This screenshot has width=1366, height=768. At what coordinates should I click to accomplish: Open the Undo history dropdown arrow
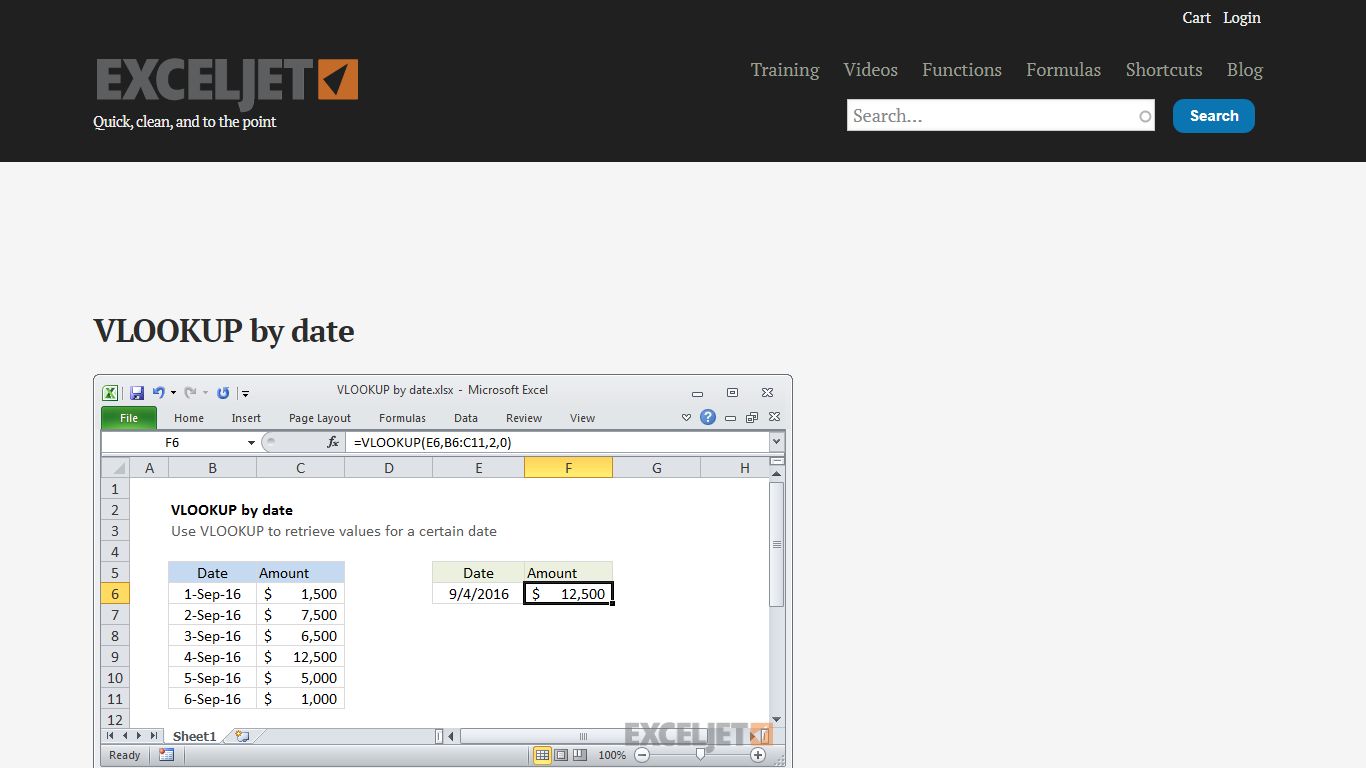coord(173,393)
